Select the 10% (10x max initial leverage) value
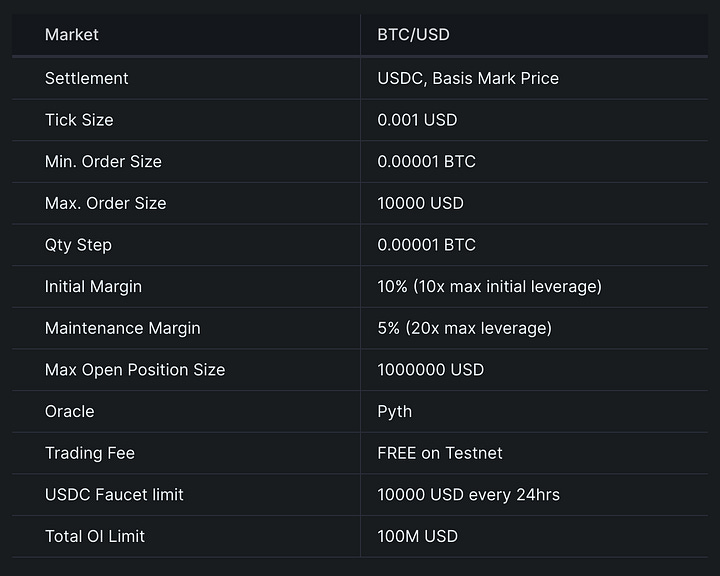 tap(489, 287)
